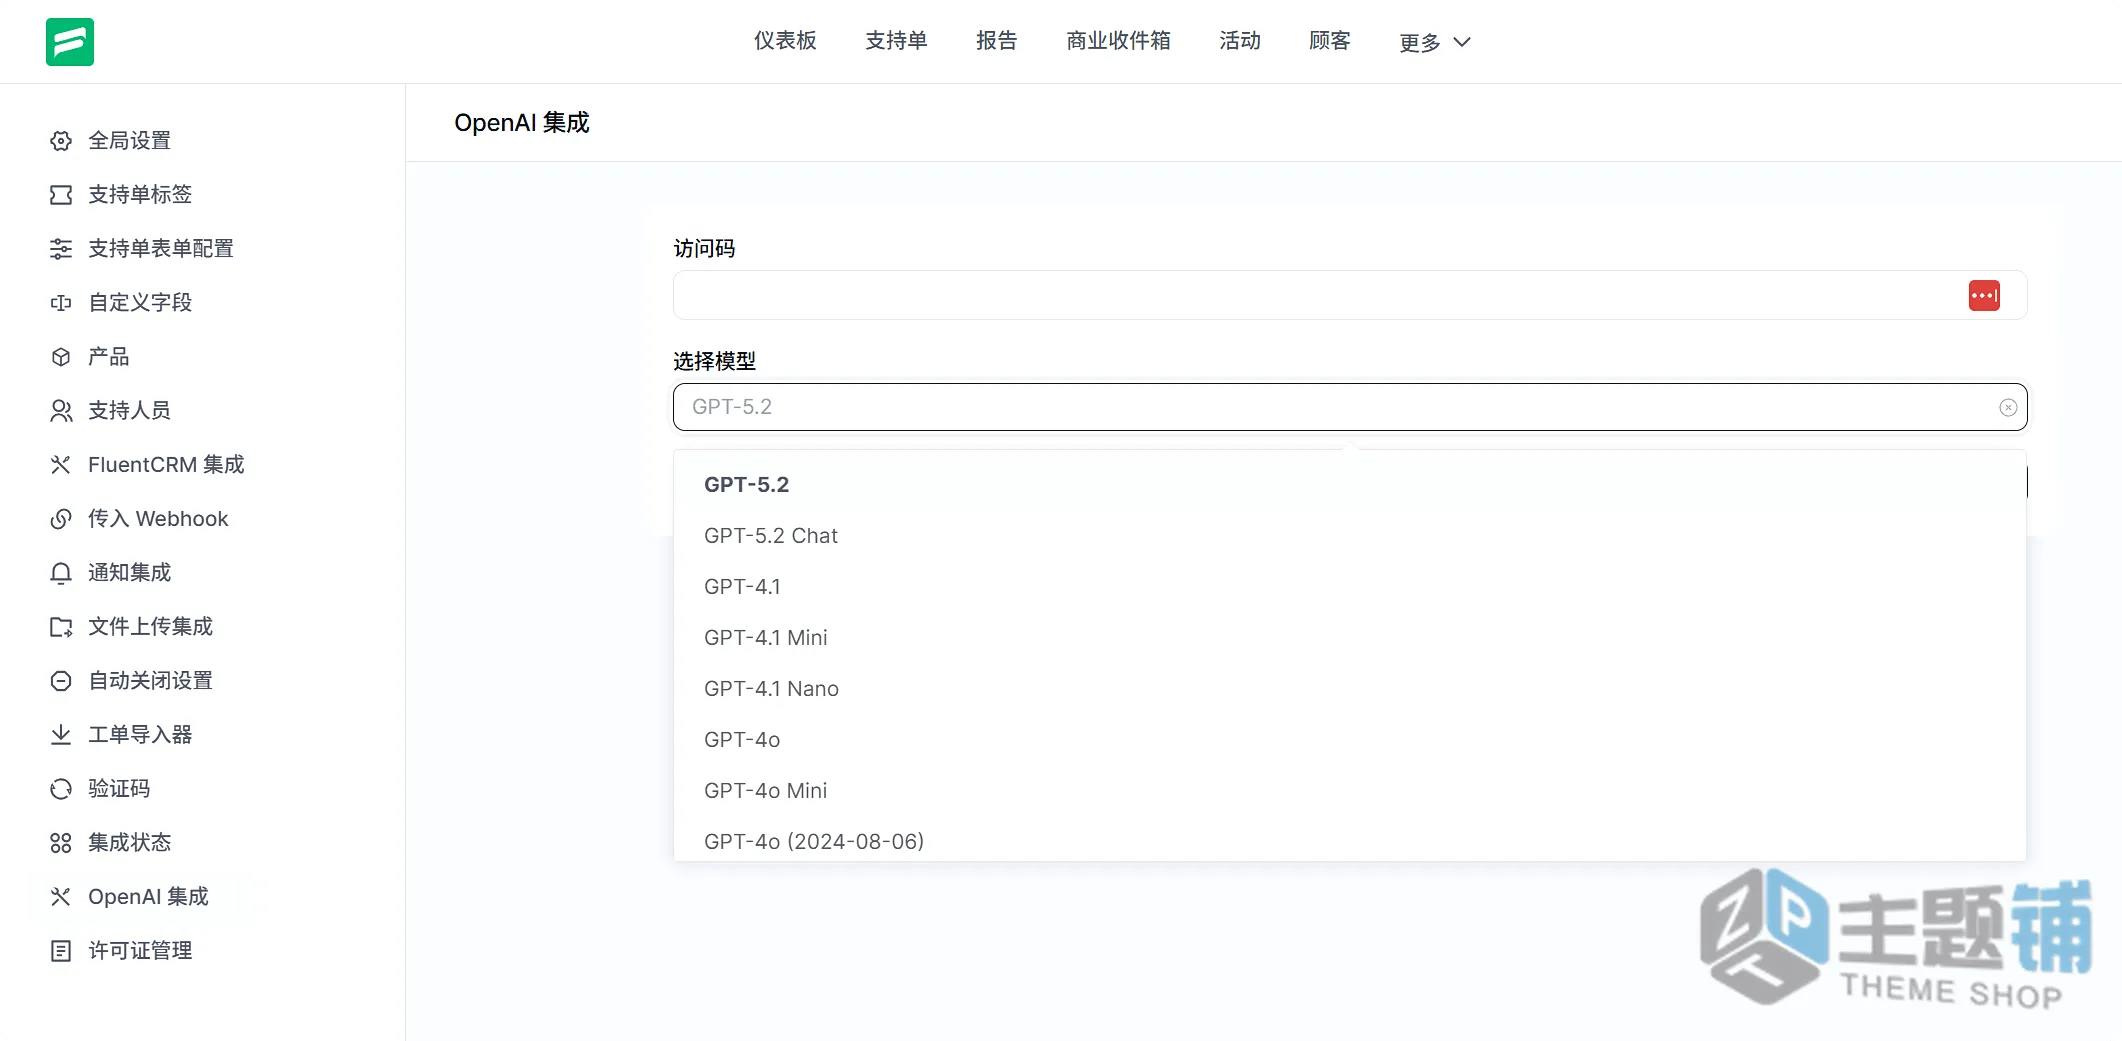Image resolution: width=2122 pixels, height=1041 pixels.
Task: Click the circle-minus icon beside 自动关闭设置
Action: coord(61,681)
